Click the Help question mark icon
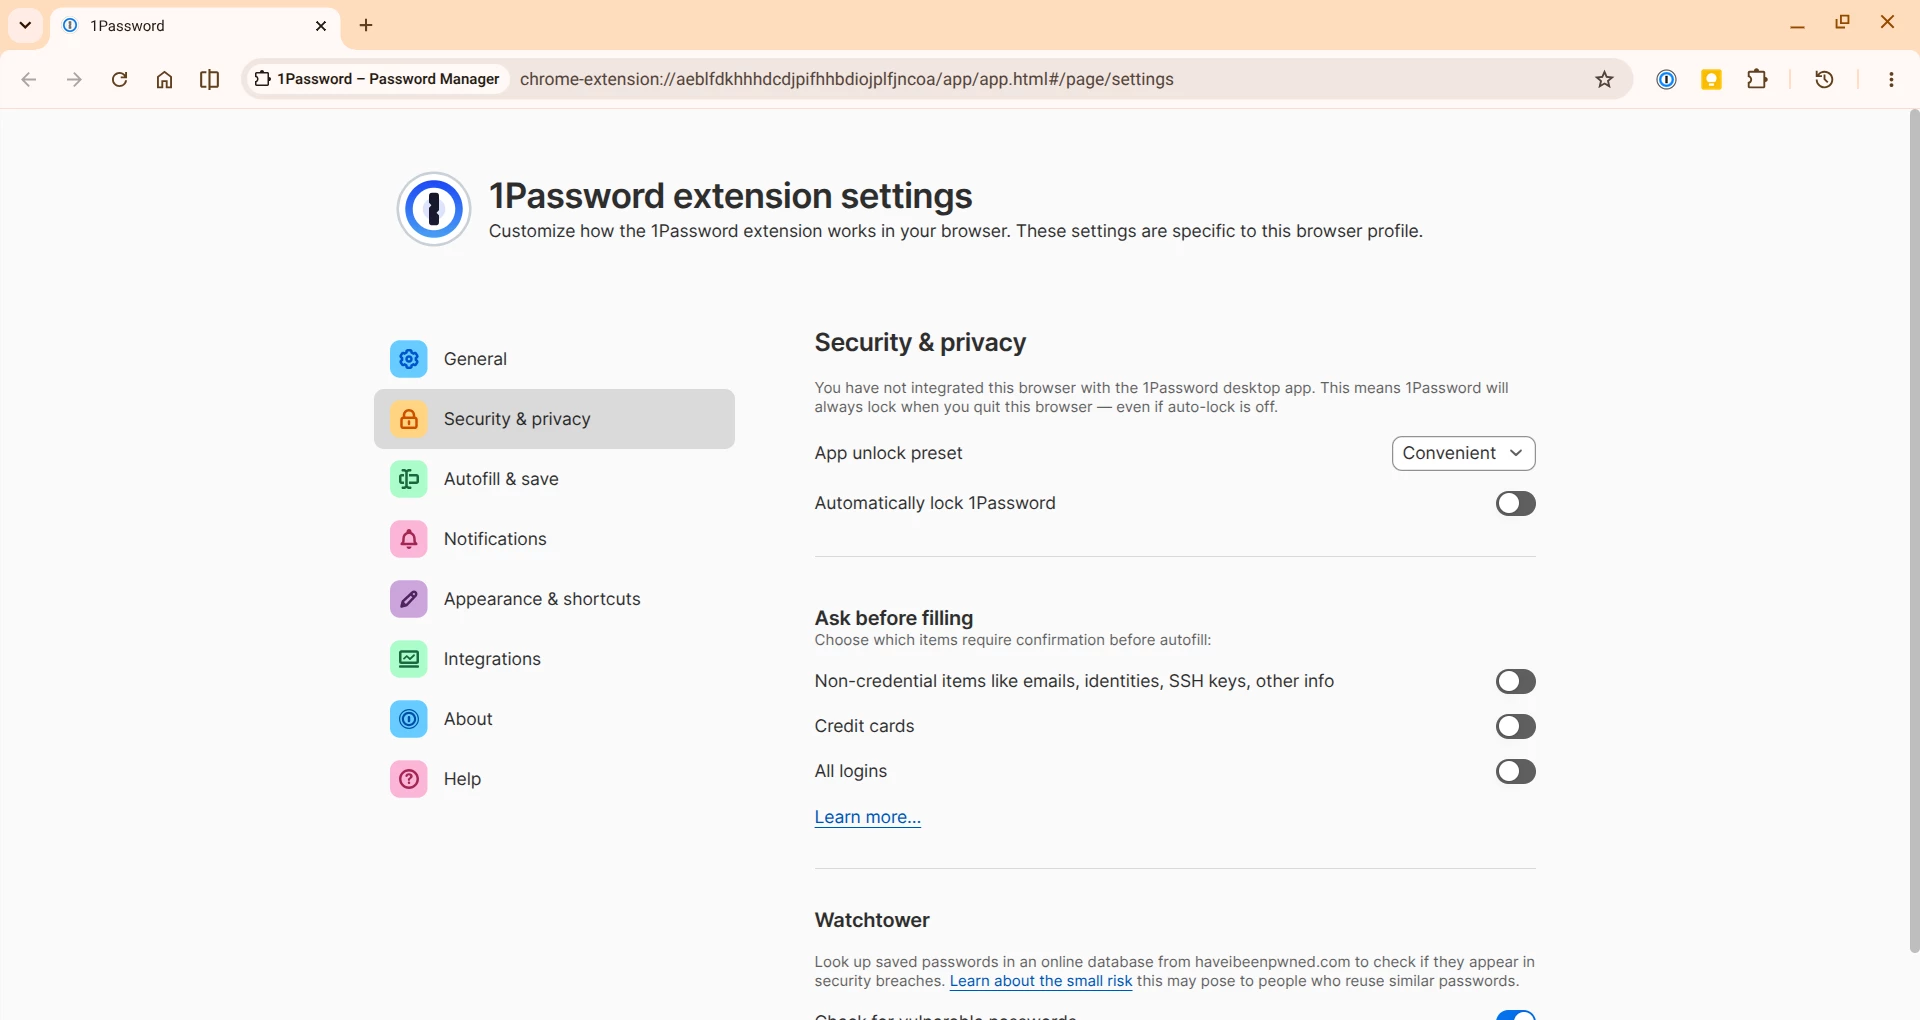 [x=409, y=779]
